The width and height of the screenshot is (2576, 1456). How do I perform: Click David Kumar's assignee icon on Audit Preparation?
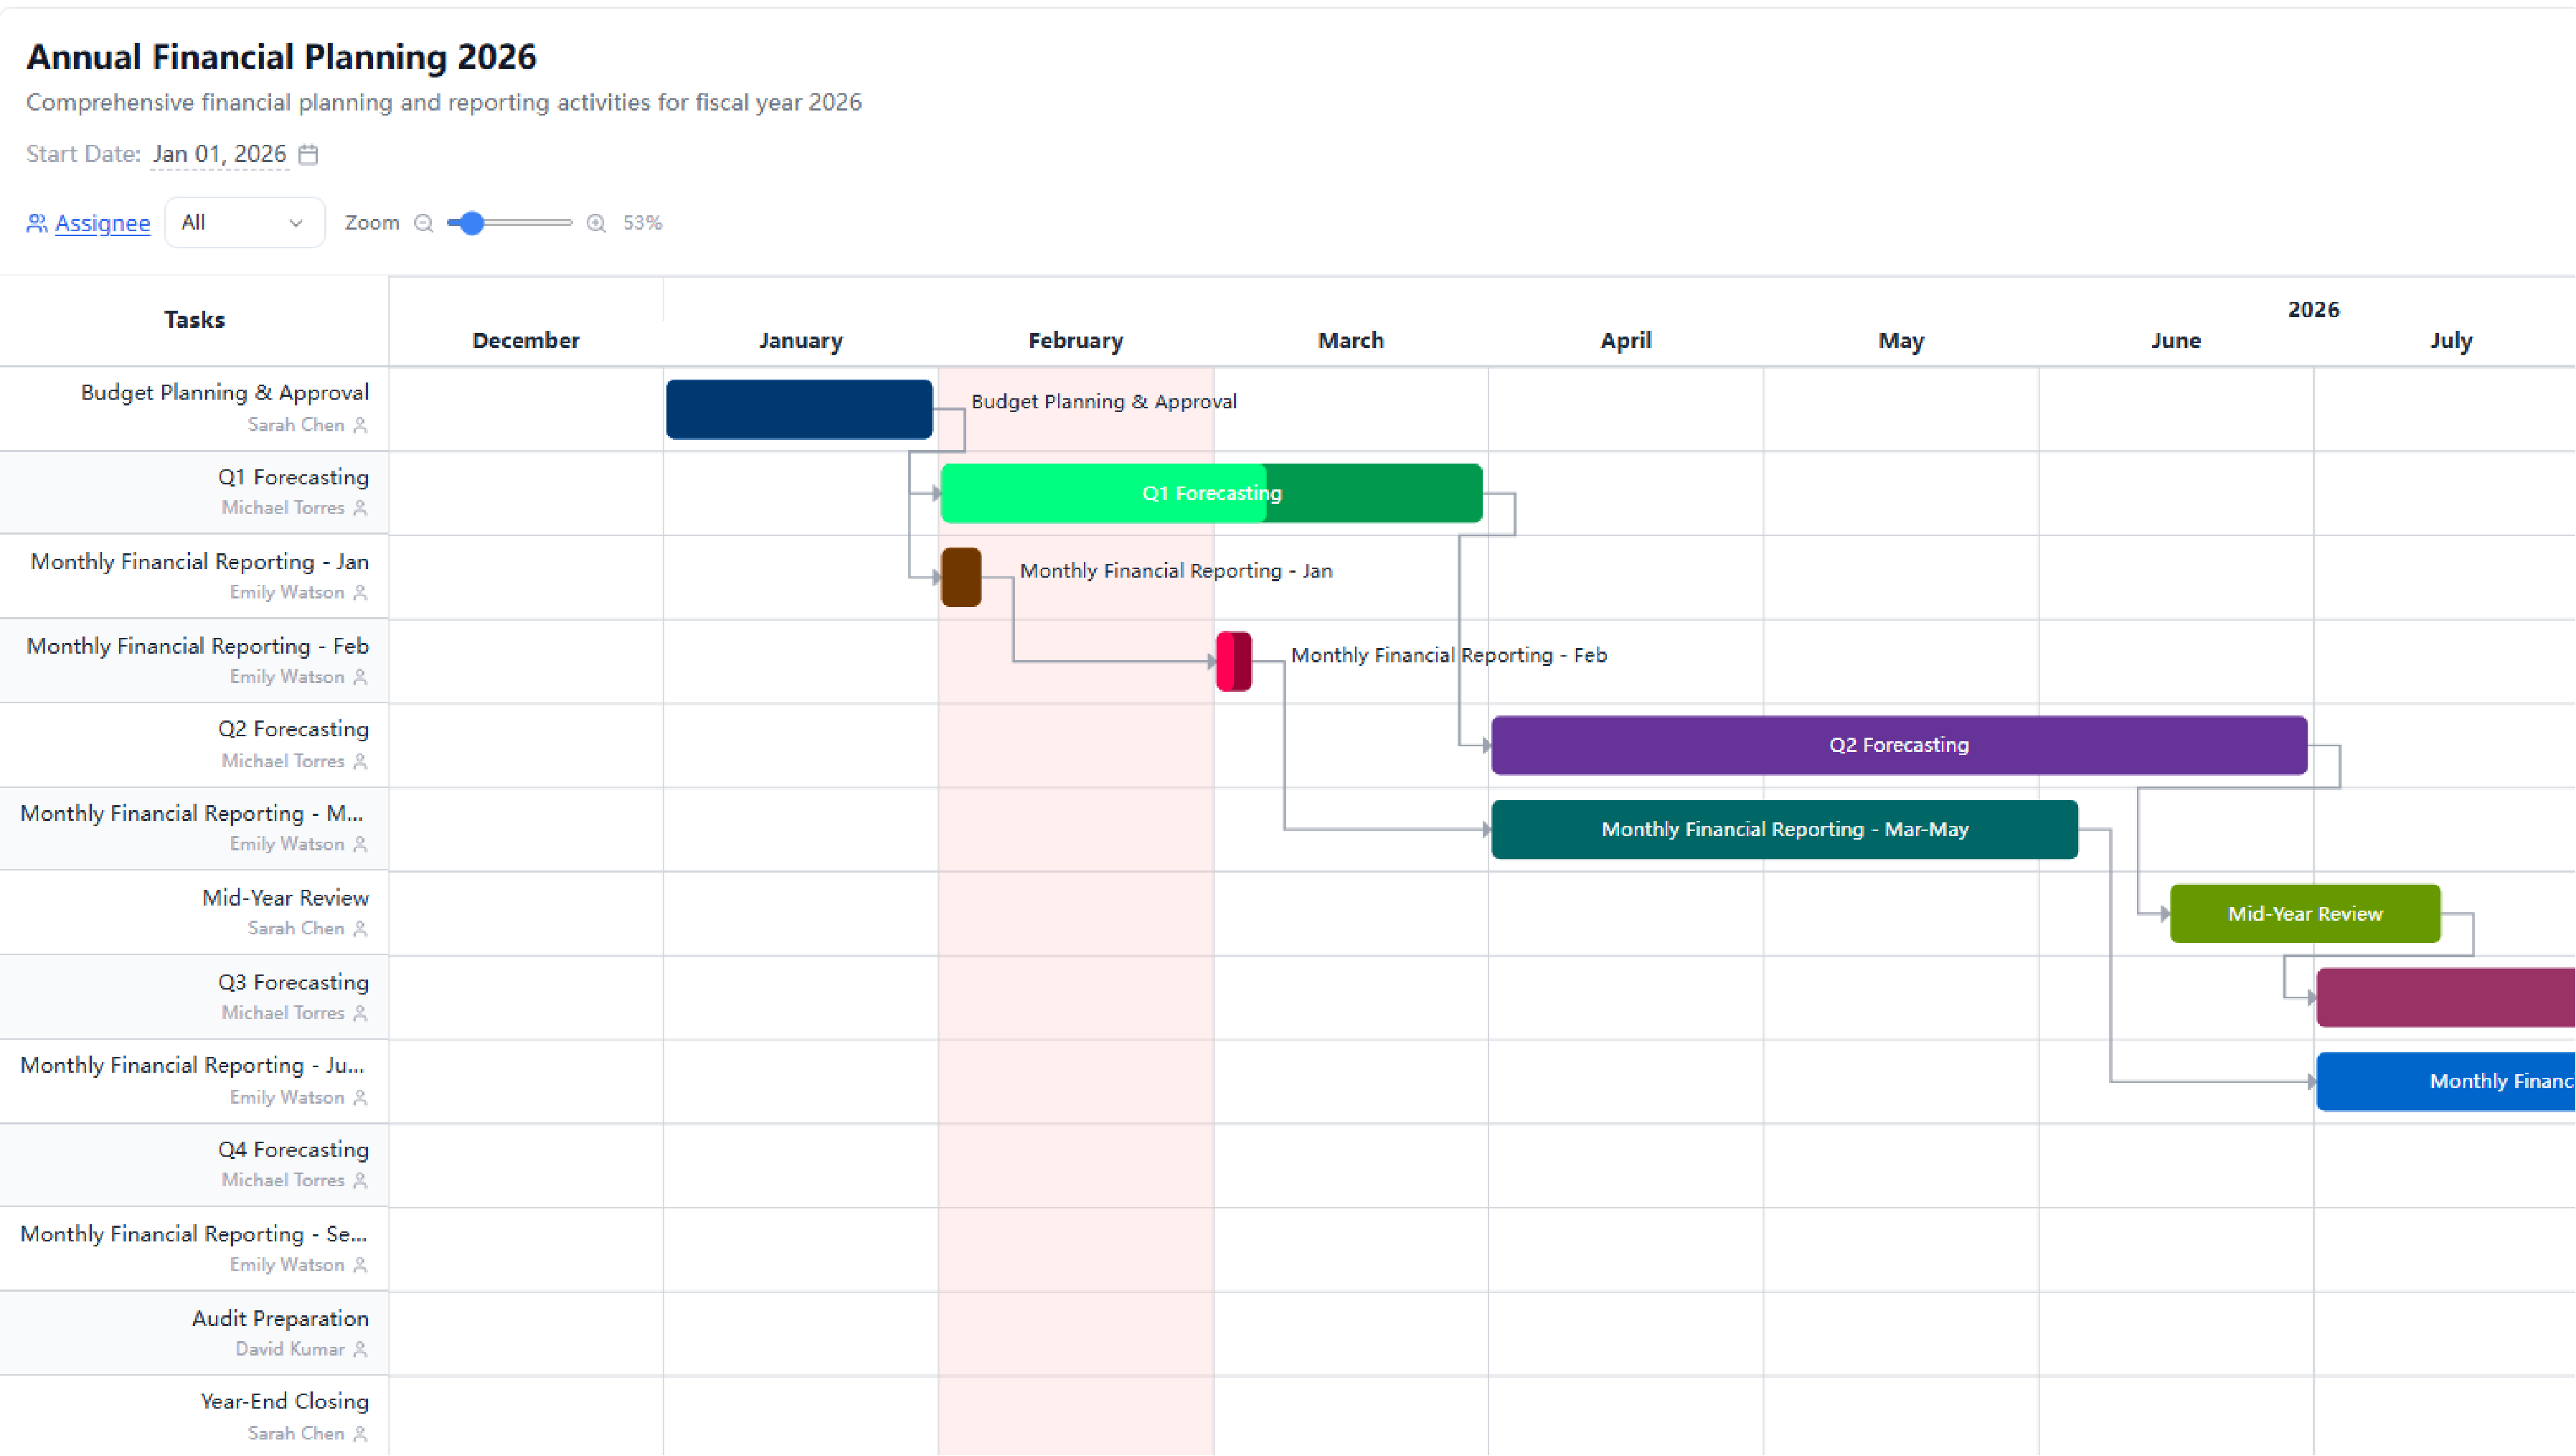360,1349
